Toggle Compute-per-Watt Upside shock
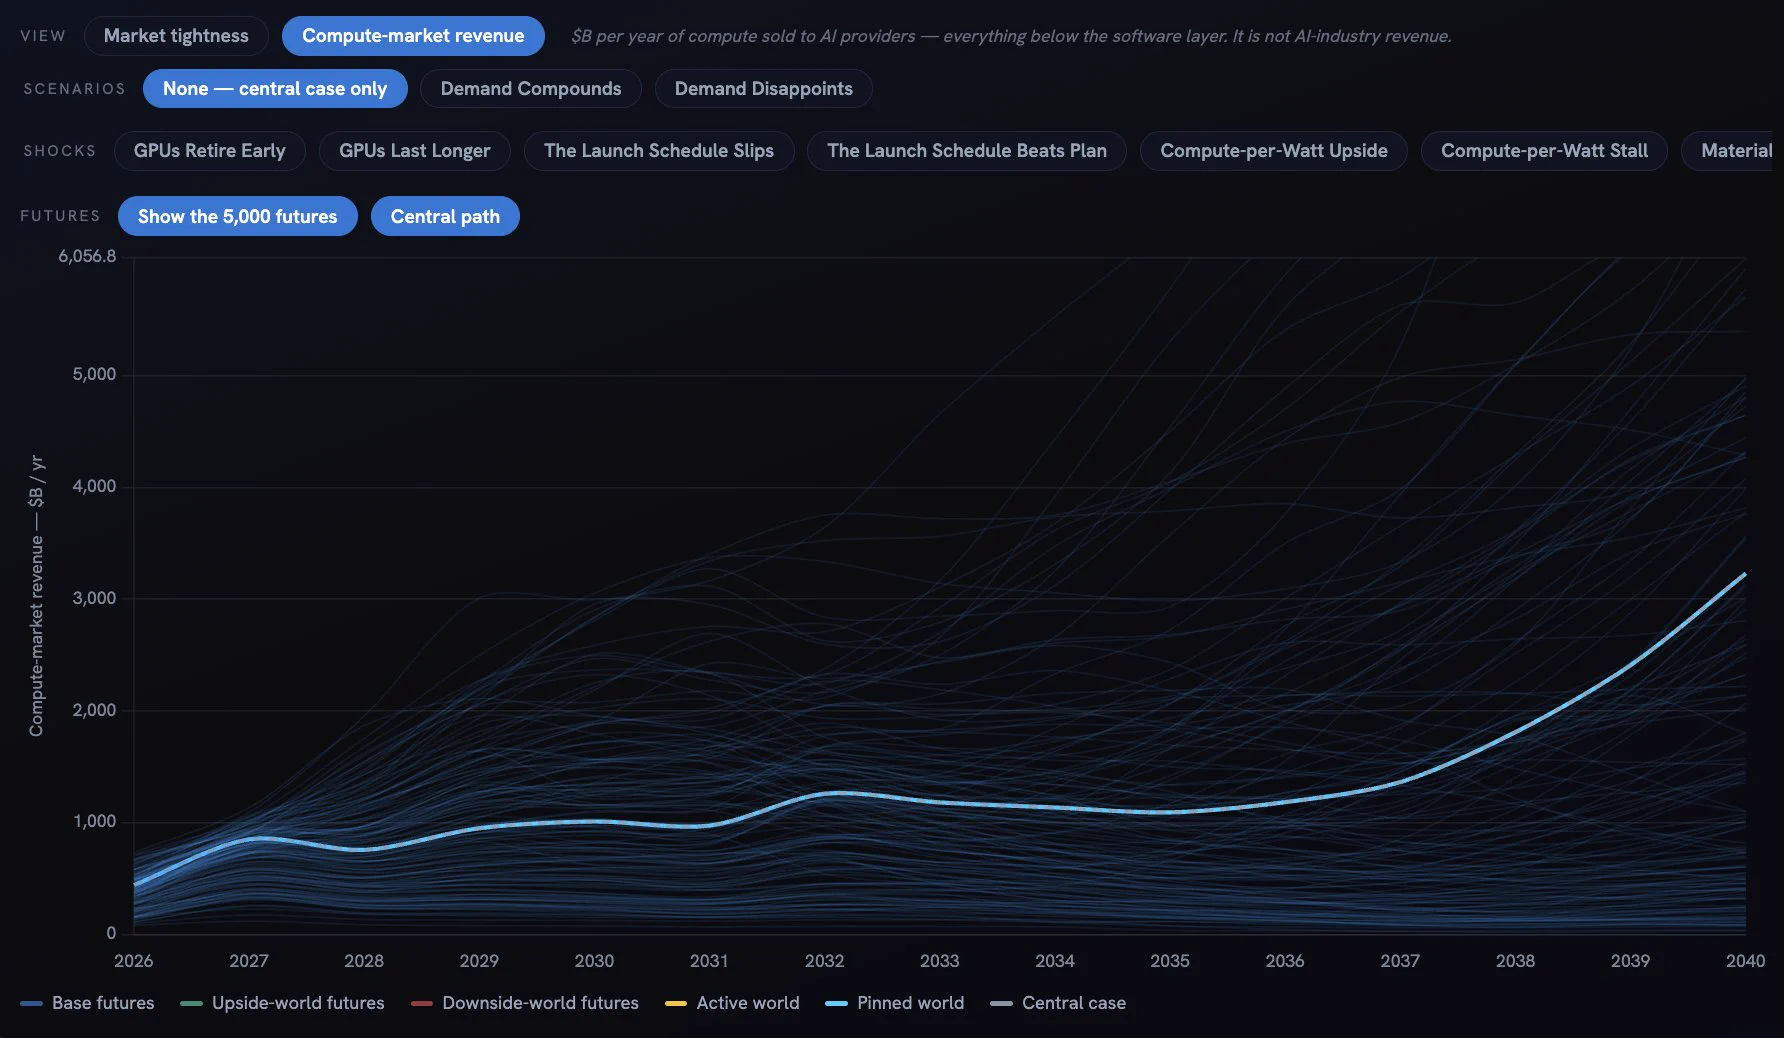 coord(1274,151)
